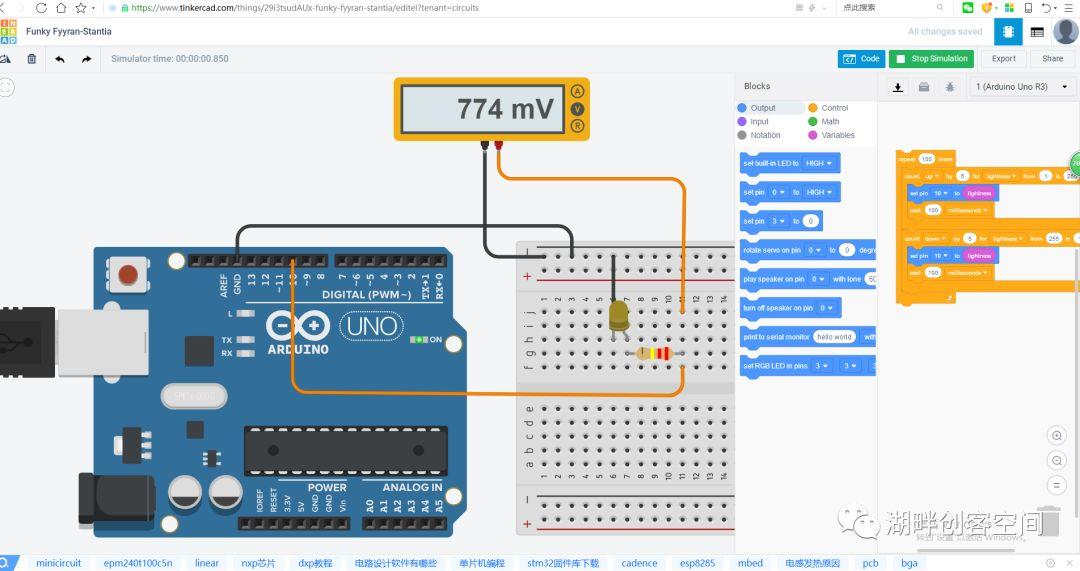This screenshot has width=1080, height=571.
Task: Click the Export button
Action: point(1004,59)
